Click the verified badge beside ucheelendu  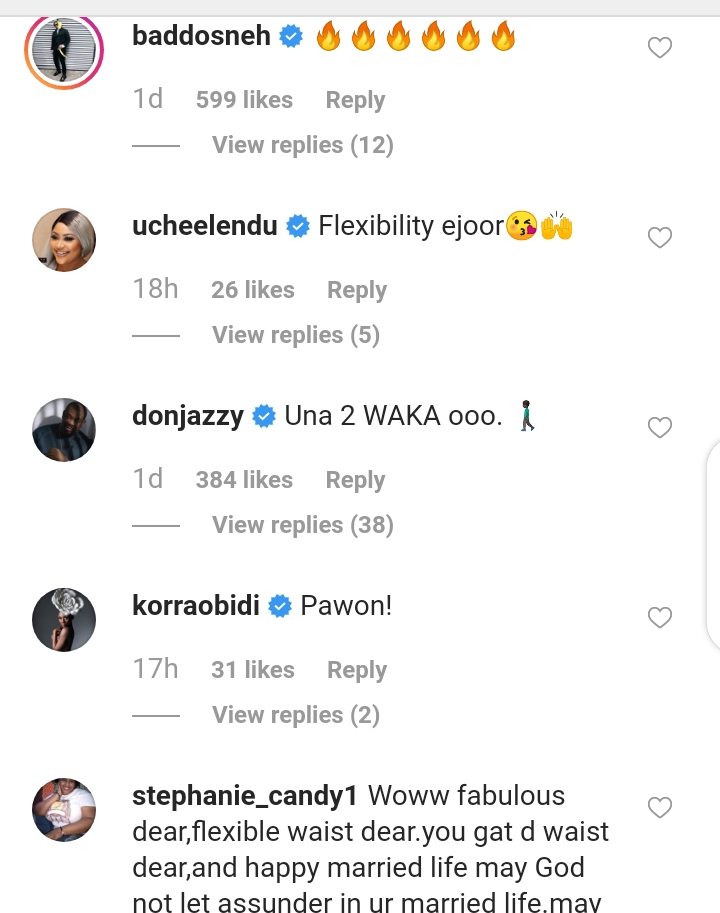pos(297,227)
